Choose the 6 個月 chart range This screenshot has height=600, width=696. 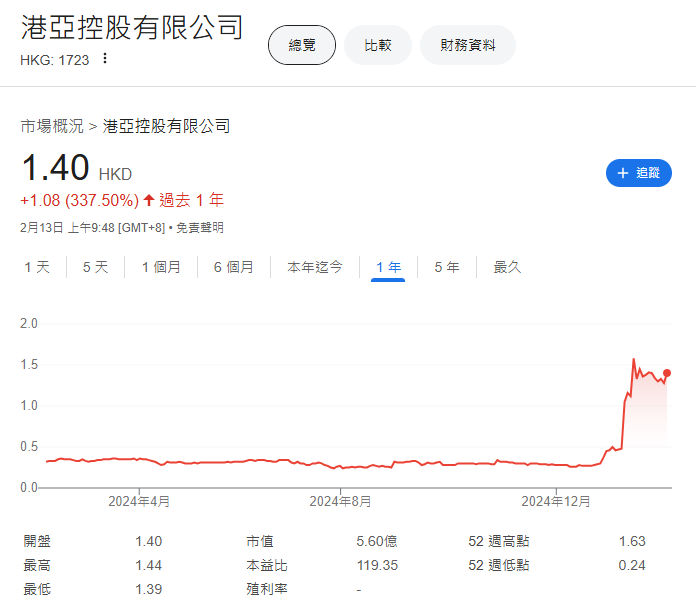tap(233, 267)
